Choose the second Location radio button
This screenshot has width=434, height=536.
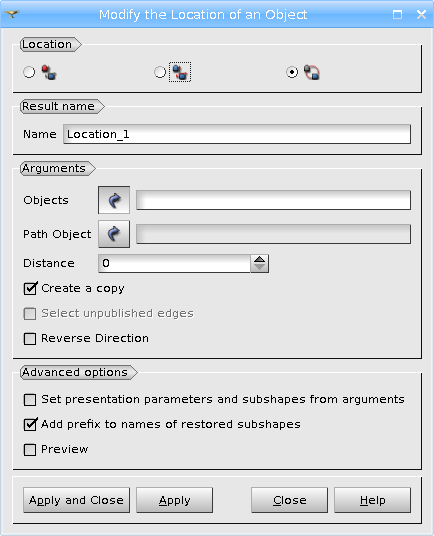coord(160,72)
